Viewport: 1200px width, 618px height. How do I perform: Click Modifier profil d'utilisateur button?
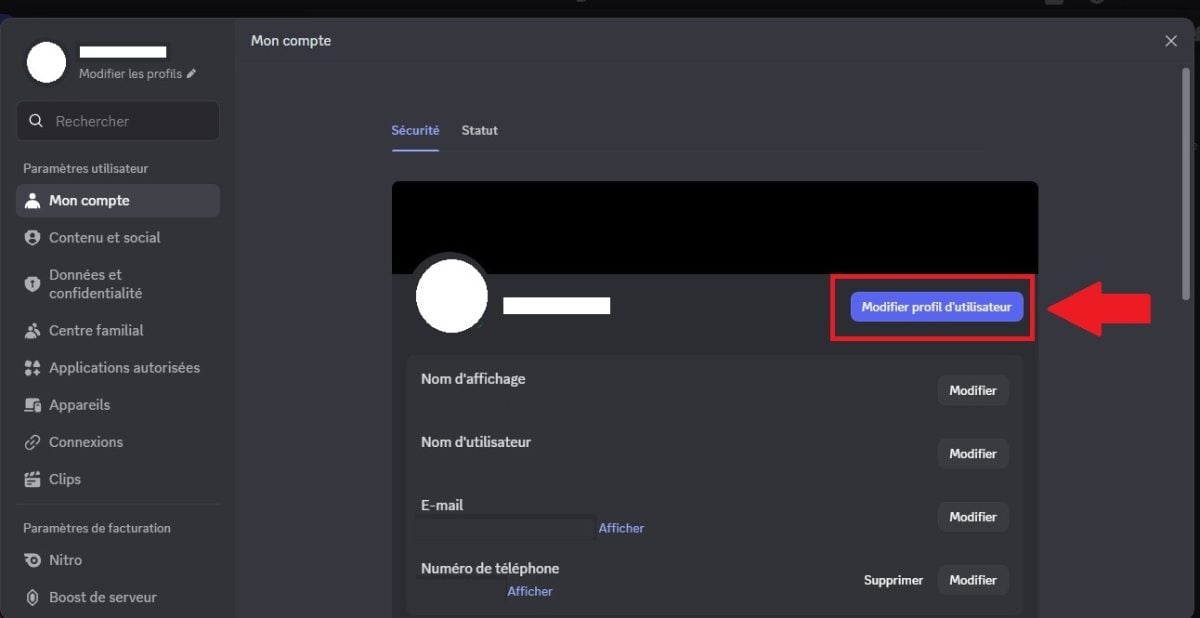tap(937, 307)
